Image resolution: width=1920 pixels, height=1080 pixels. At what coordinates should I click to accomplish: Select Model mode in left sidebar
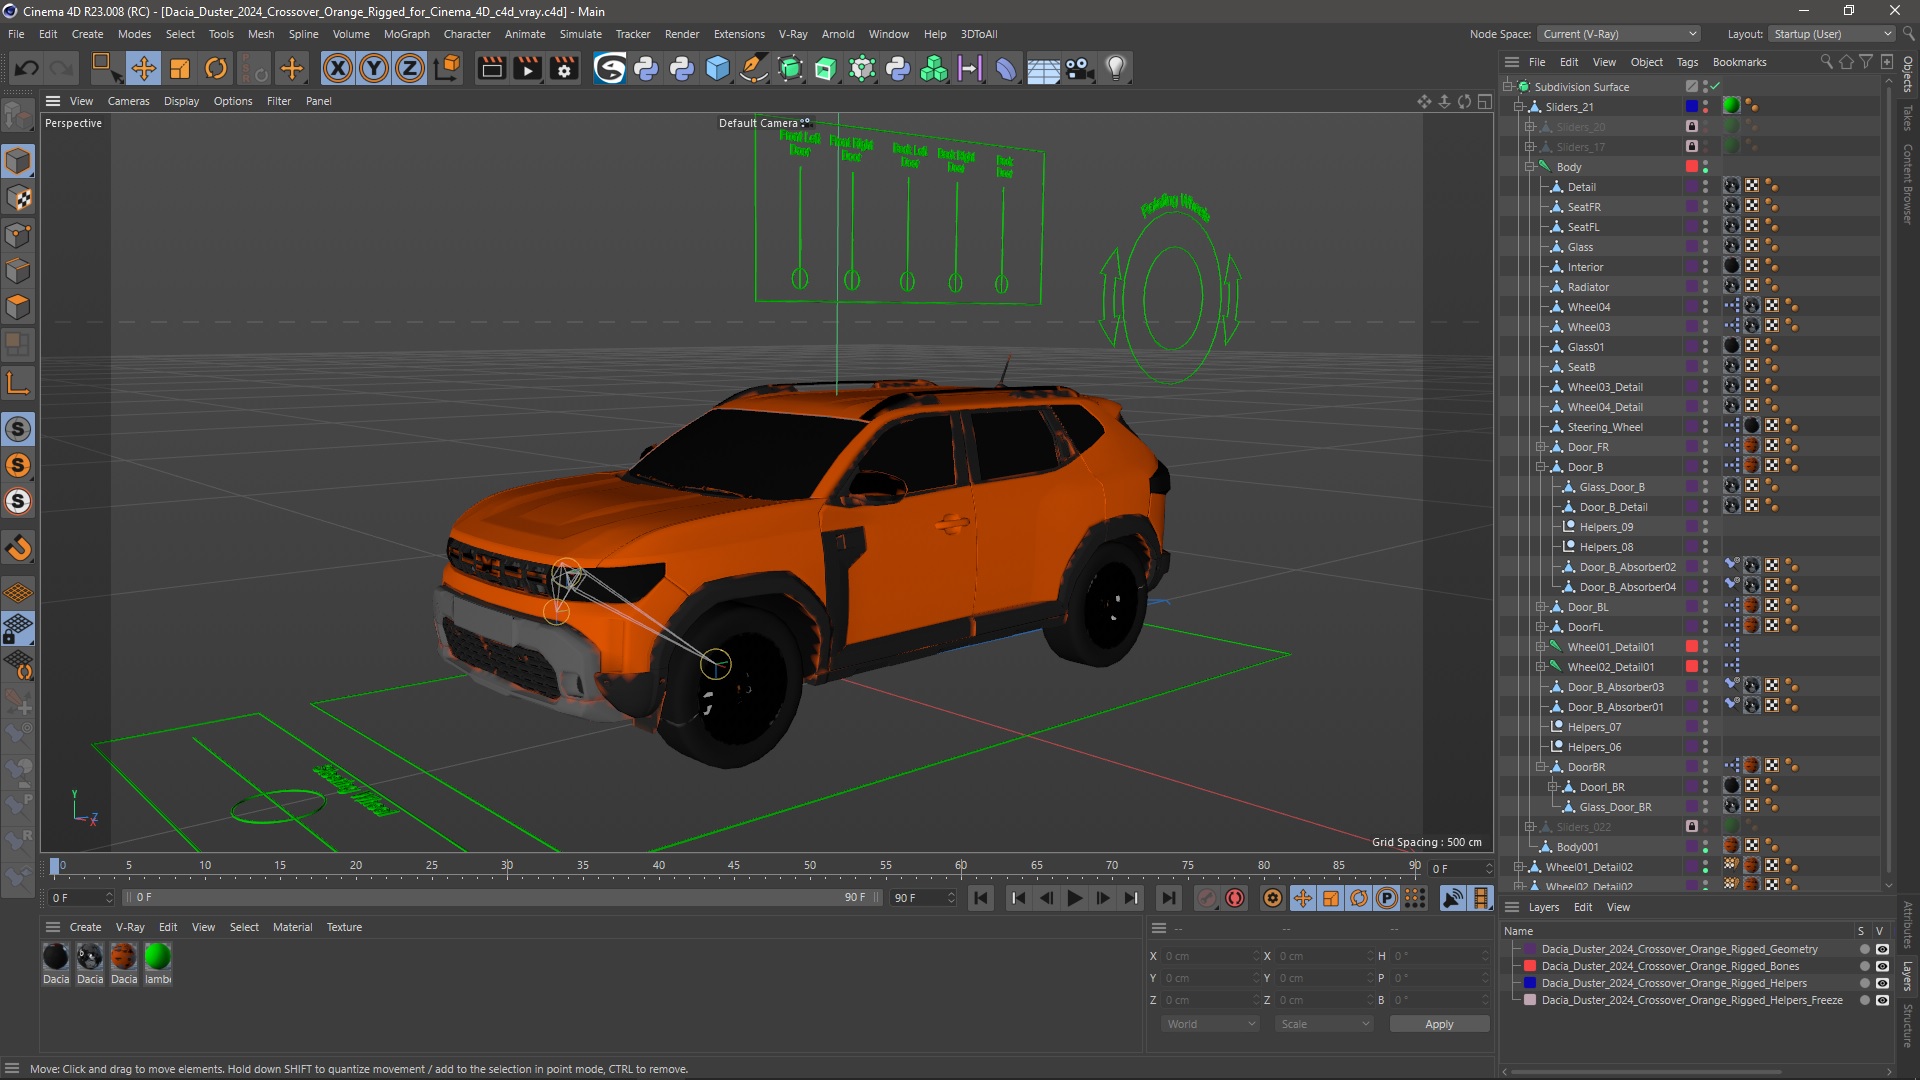coord(18,161)
